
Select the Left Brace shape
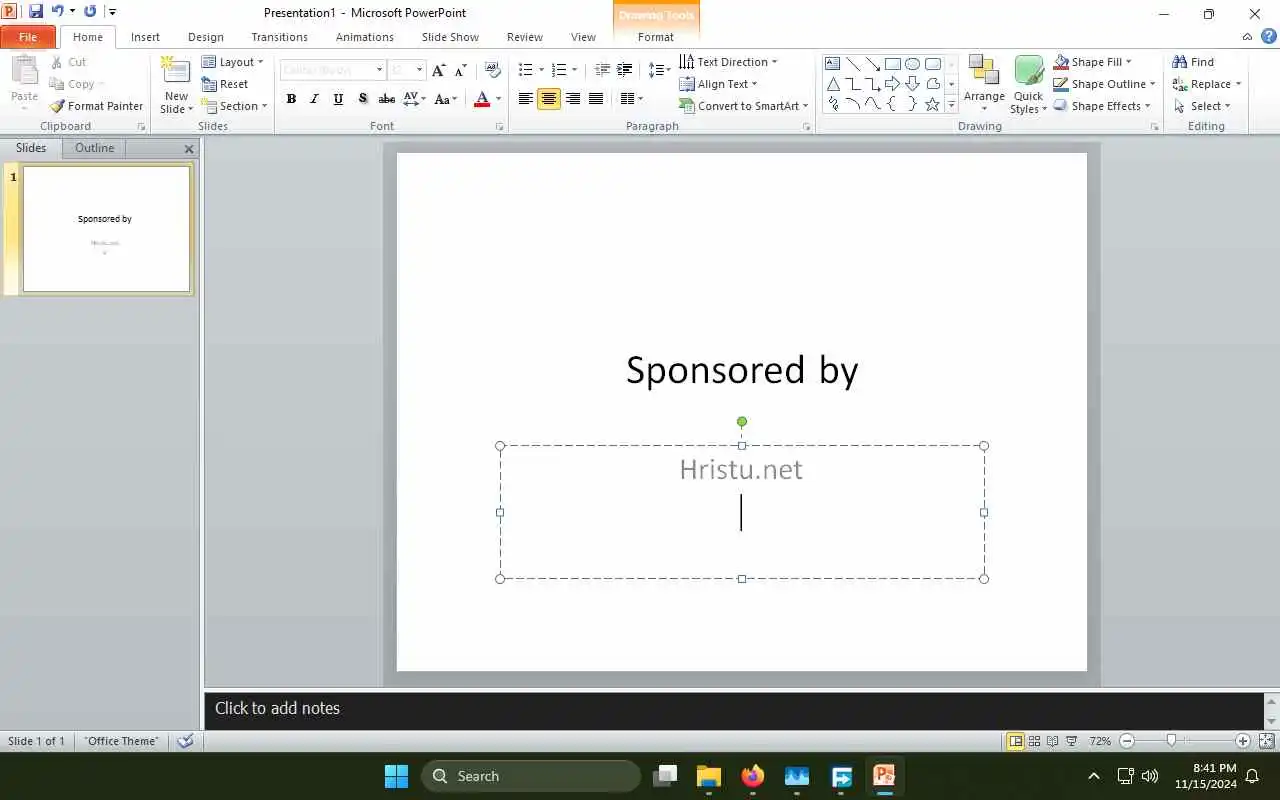click(x=893, y=103)
